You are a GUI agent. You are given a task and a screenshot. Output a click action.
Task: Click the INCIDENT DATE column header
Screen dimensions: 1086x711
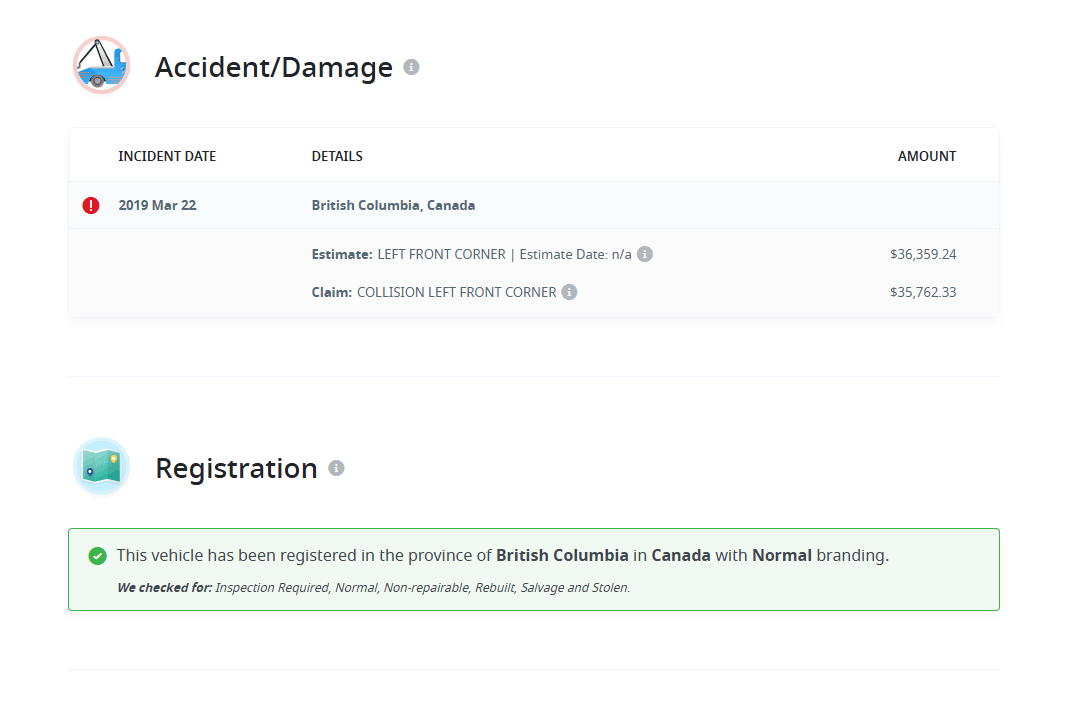pos(167,156)
